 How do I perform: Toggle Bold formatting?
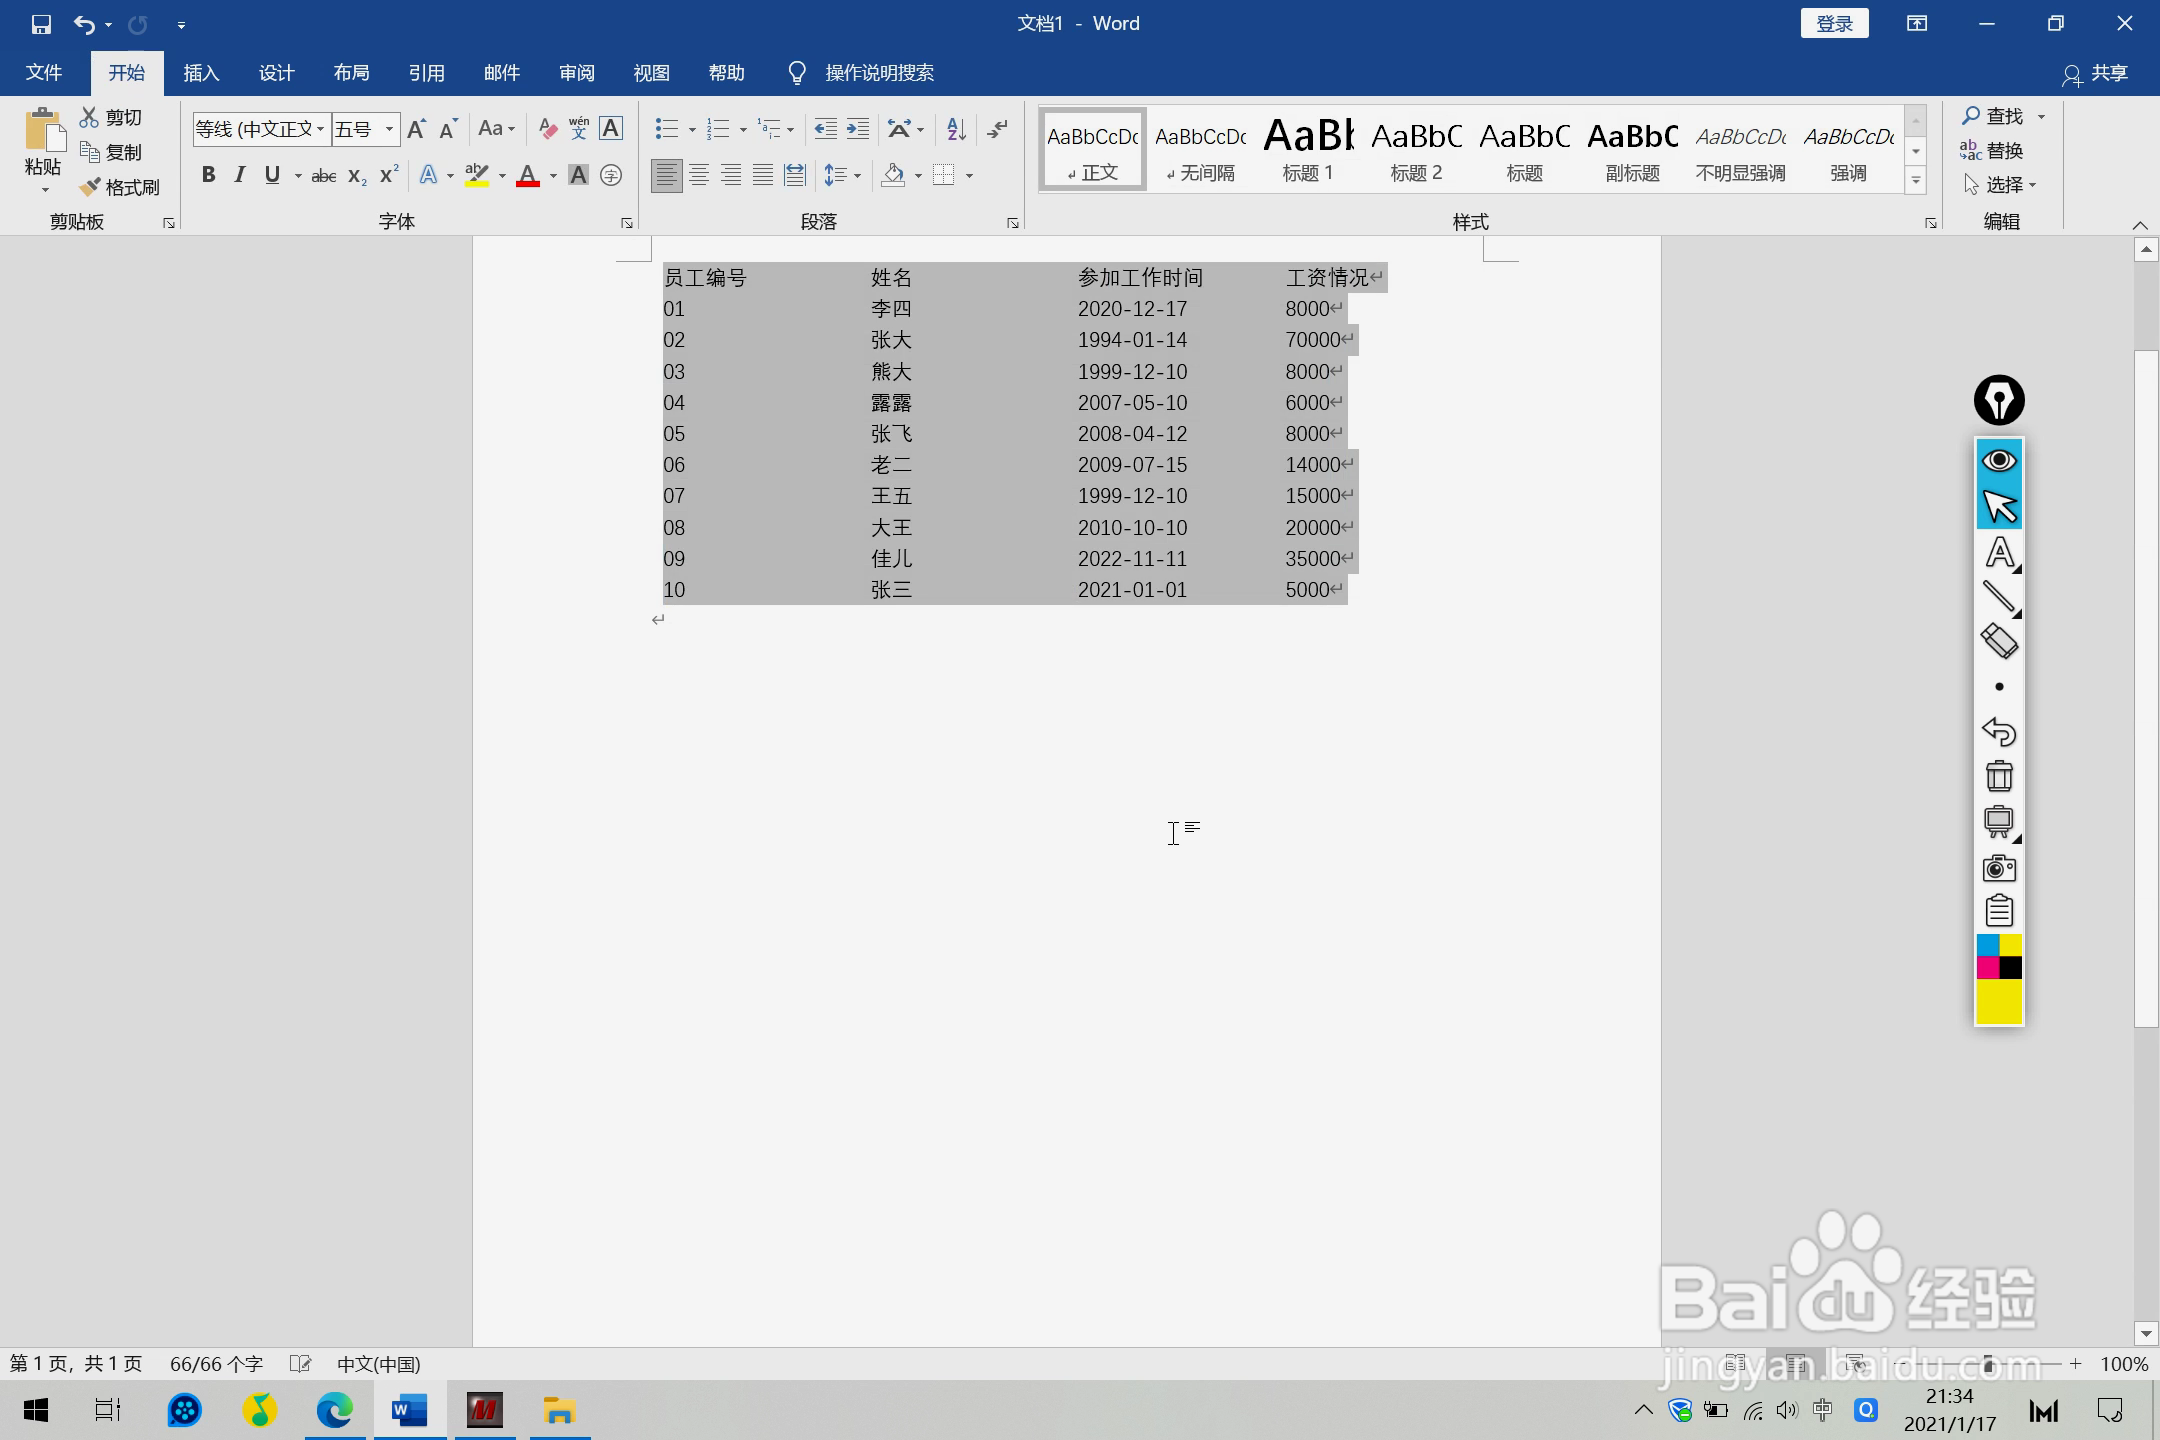pos(208,175)
